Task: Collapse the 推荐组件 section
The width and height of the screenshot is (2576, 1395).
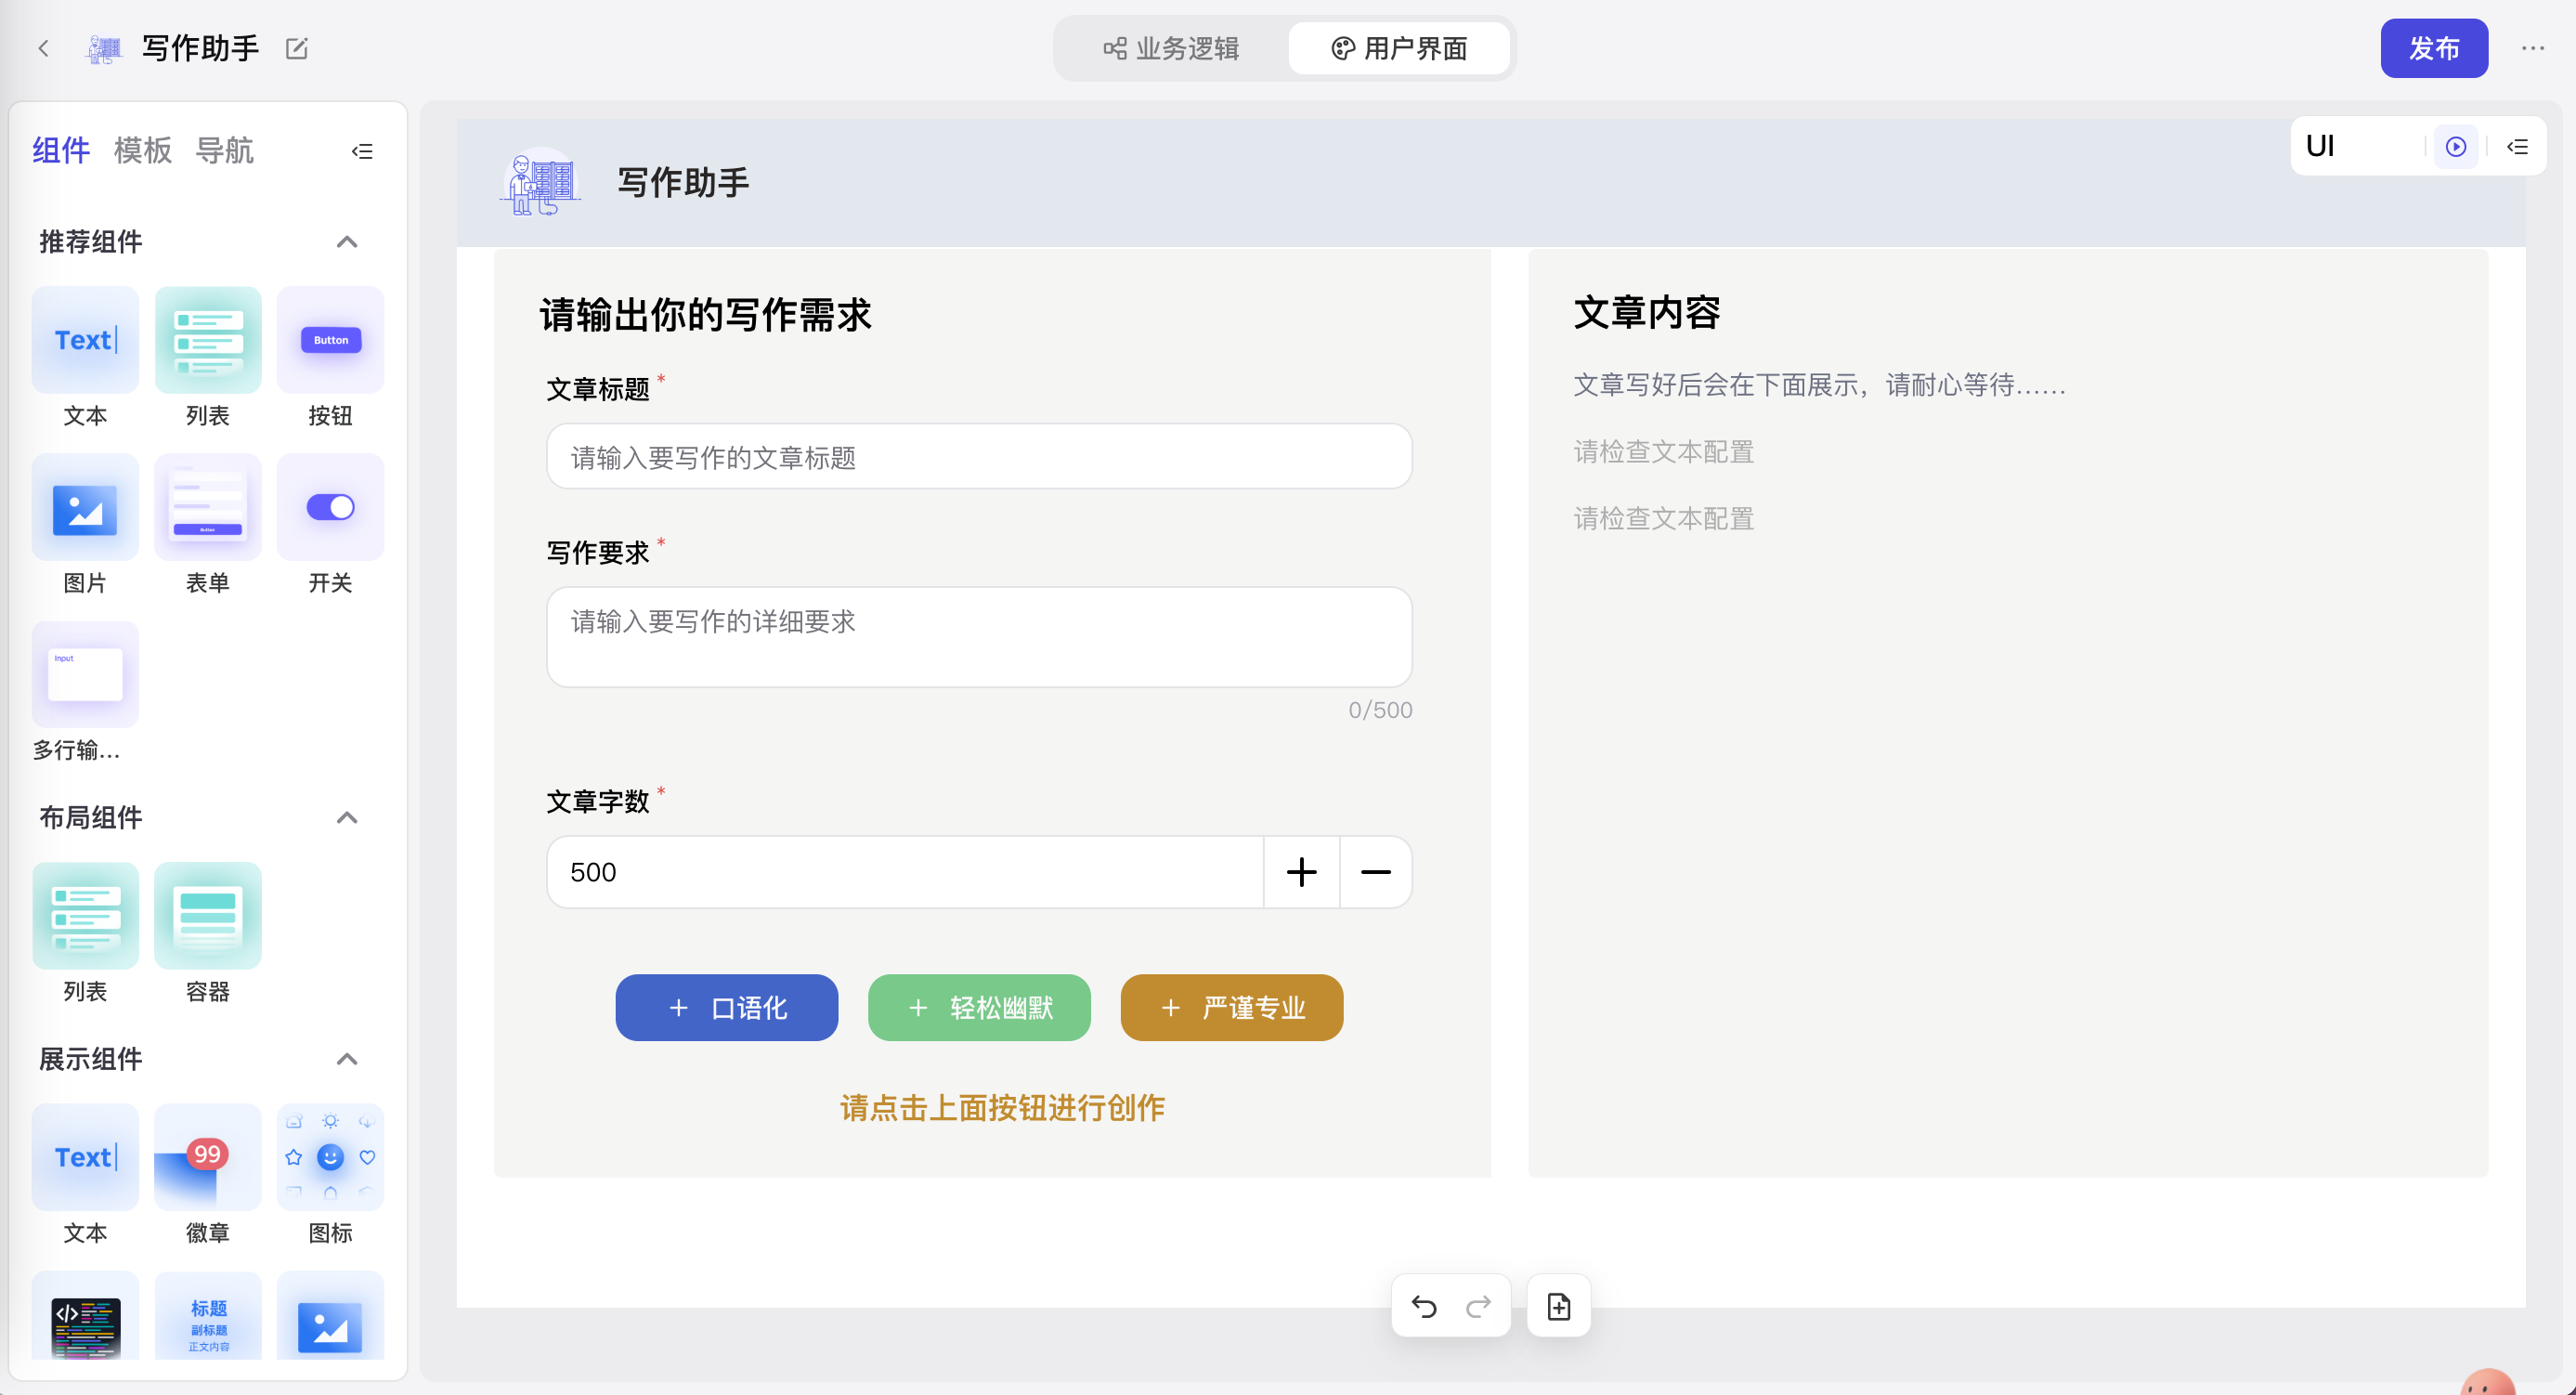Action: point(346,242)
